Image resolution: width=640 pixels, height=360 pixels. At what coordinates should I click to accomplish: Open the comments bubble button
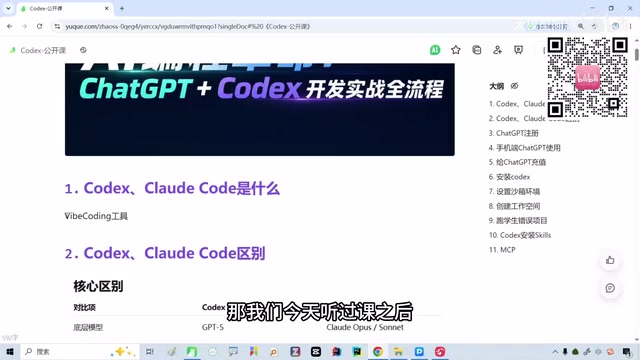click(610, 288)
